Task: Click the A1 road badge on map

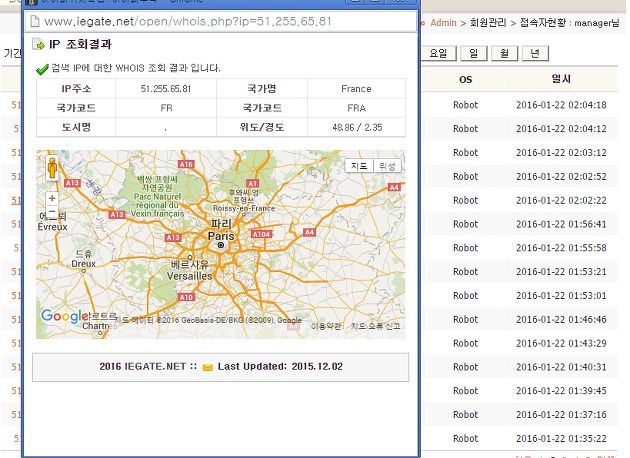Action: pos(252,183)
